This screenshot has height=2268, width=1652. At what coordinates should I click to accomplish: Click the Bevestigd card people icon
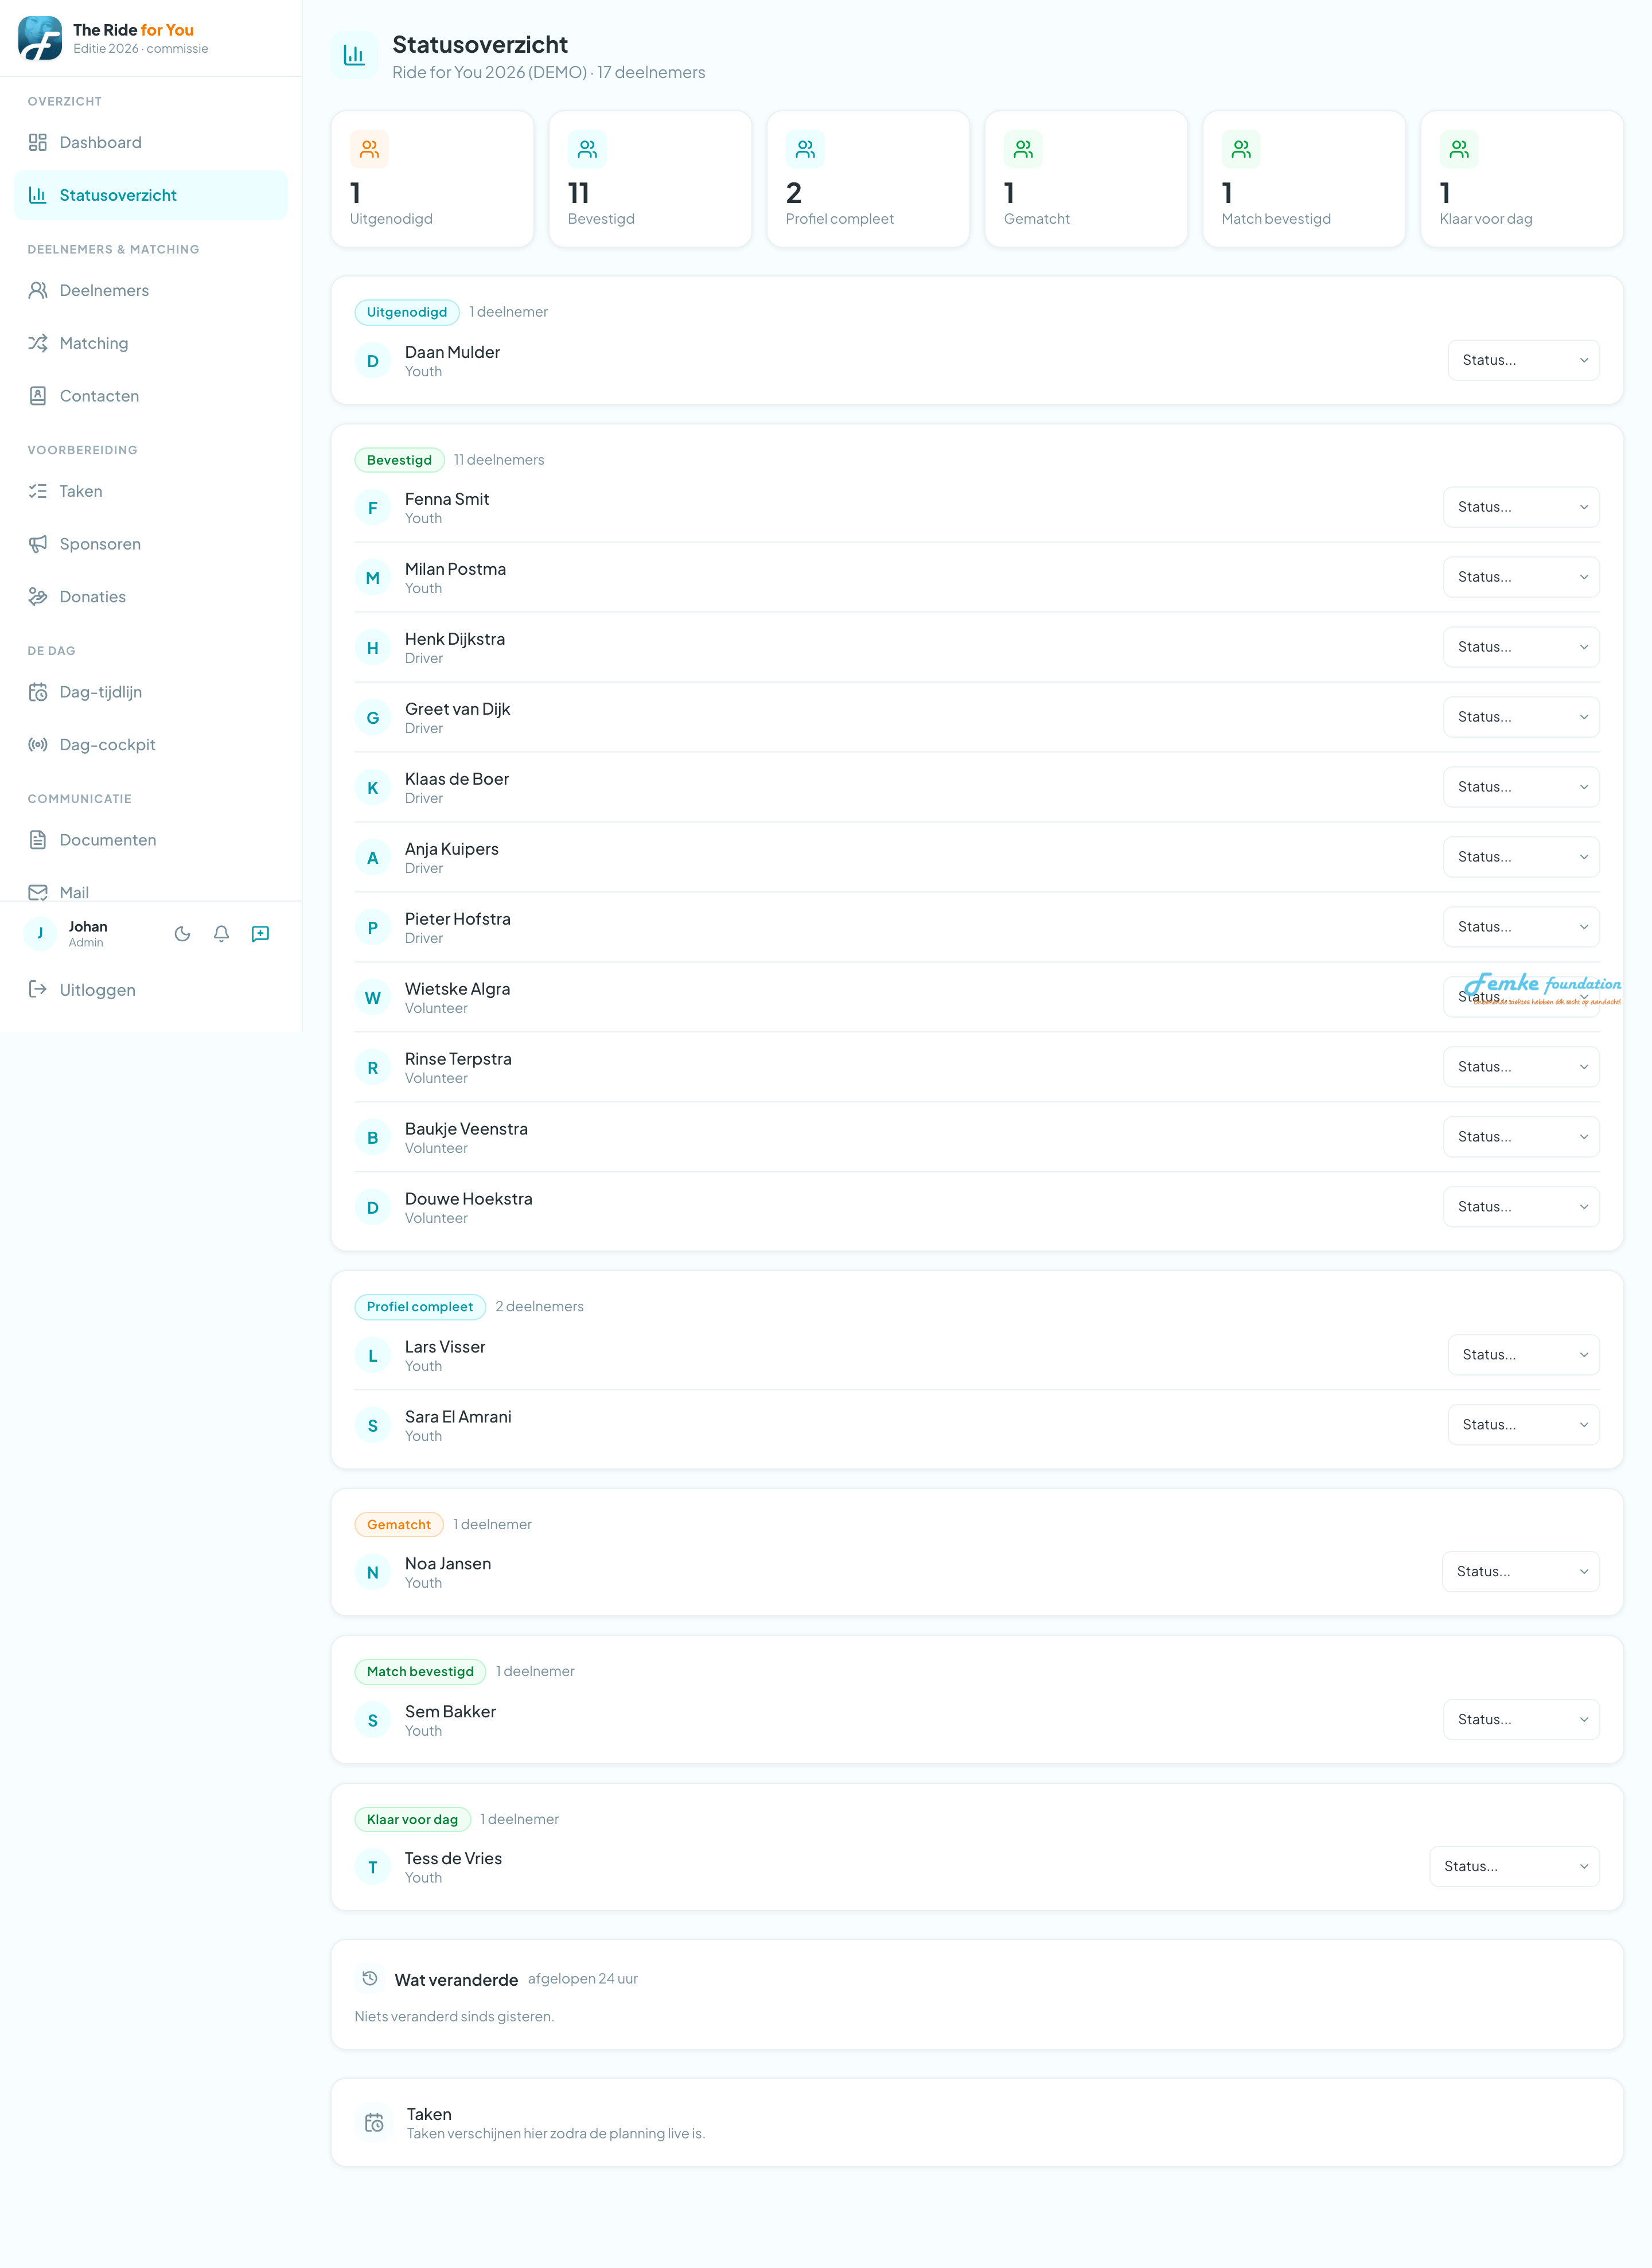(x=587, y=149)
